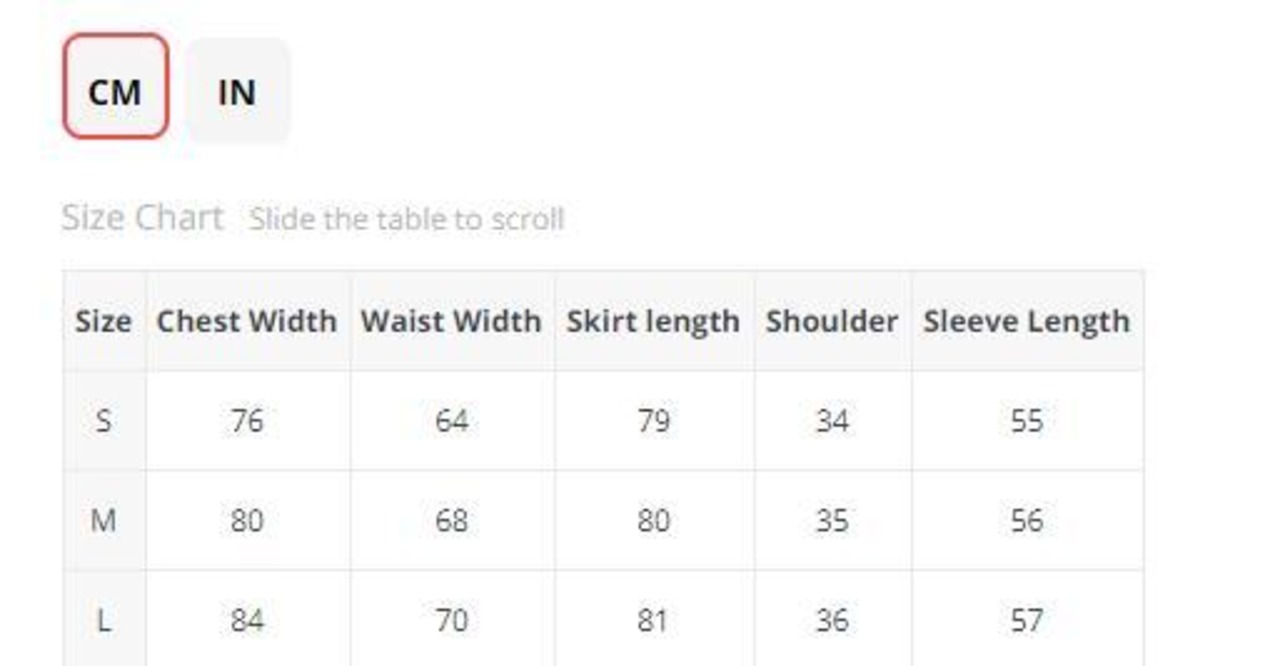Click the Chest Width column header
The width and height of the screenshot is (1280, 666).
pos(247,321)
